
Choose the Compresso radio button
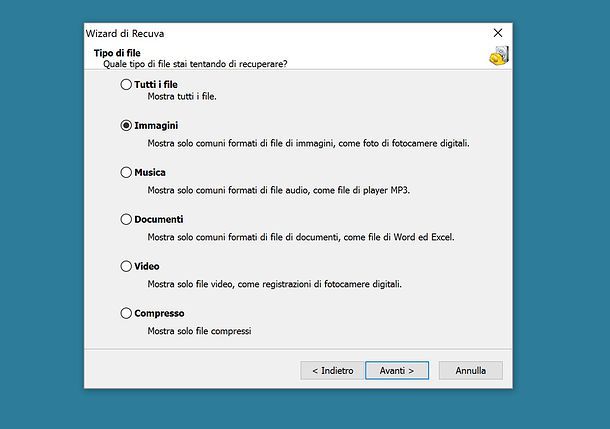coord(126,313)
